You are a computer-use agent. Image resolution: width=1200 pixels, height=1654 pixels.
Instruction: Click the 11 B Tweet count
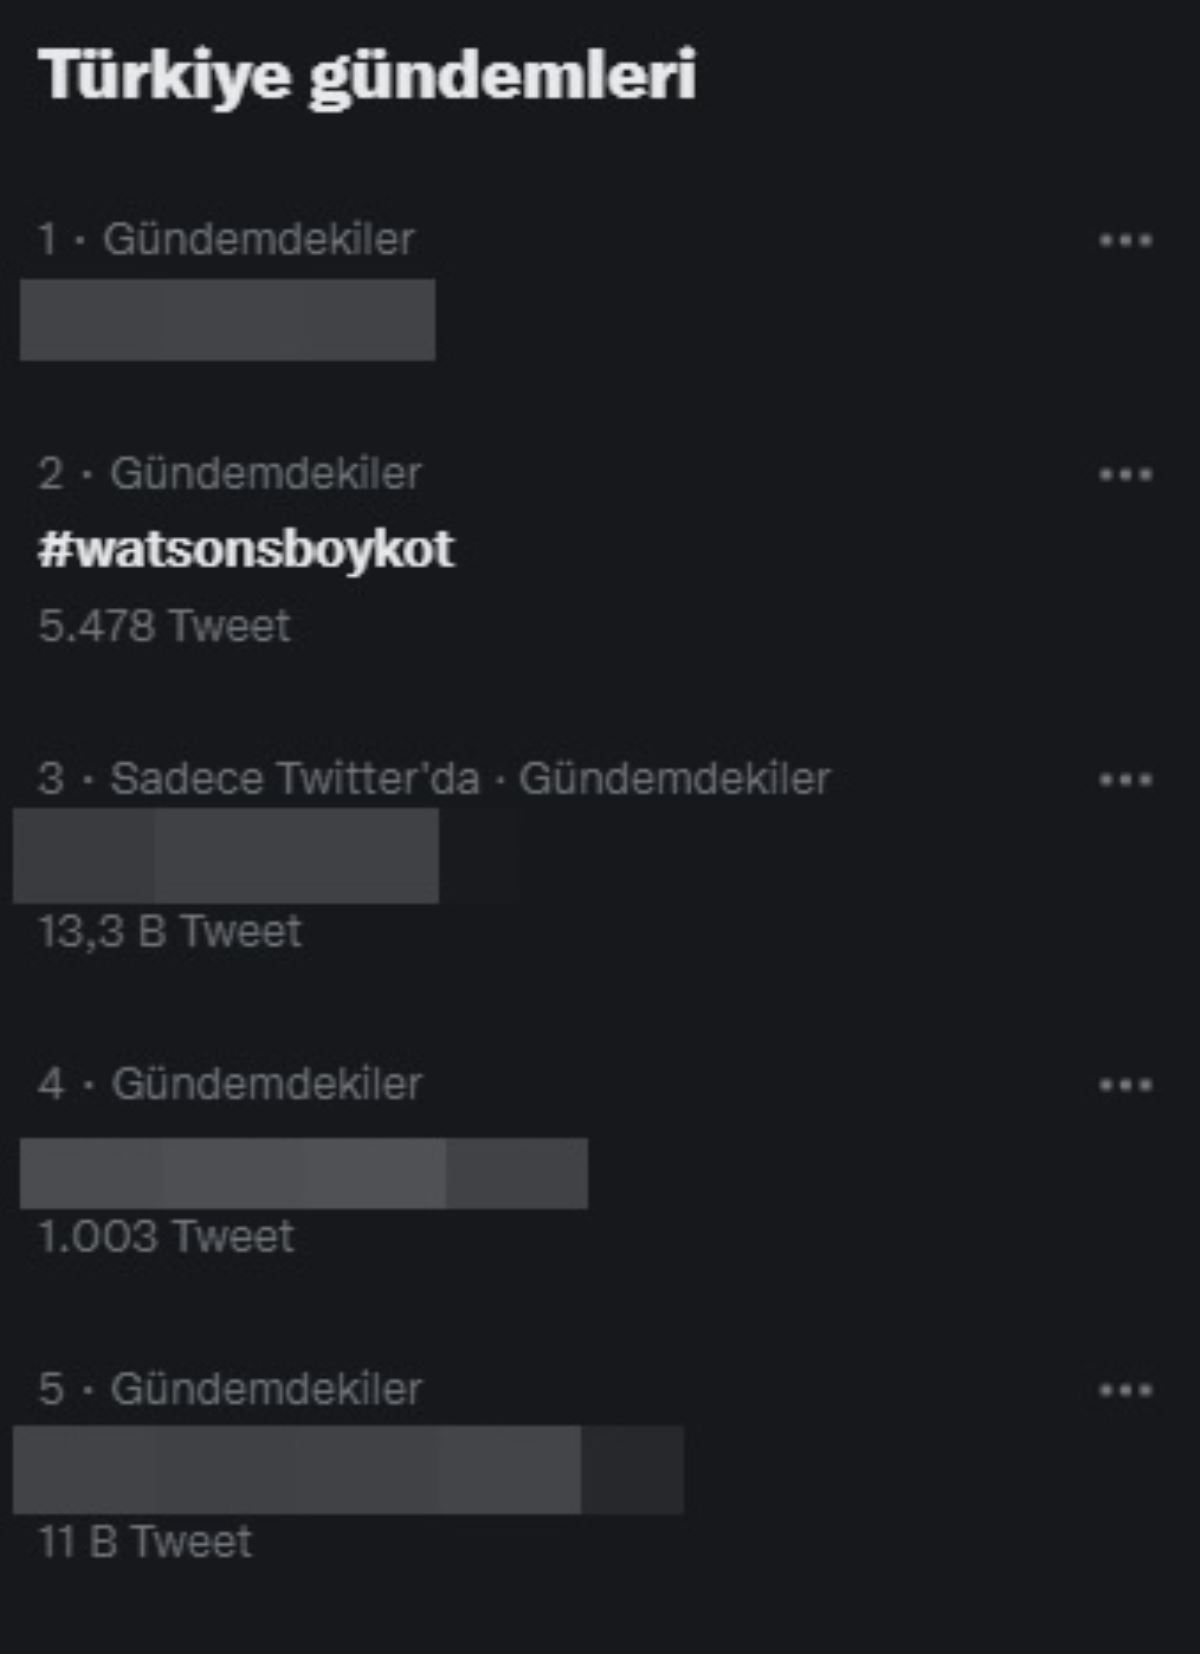point(145,1542)
